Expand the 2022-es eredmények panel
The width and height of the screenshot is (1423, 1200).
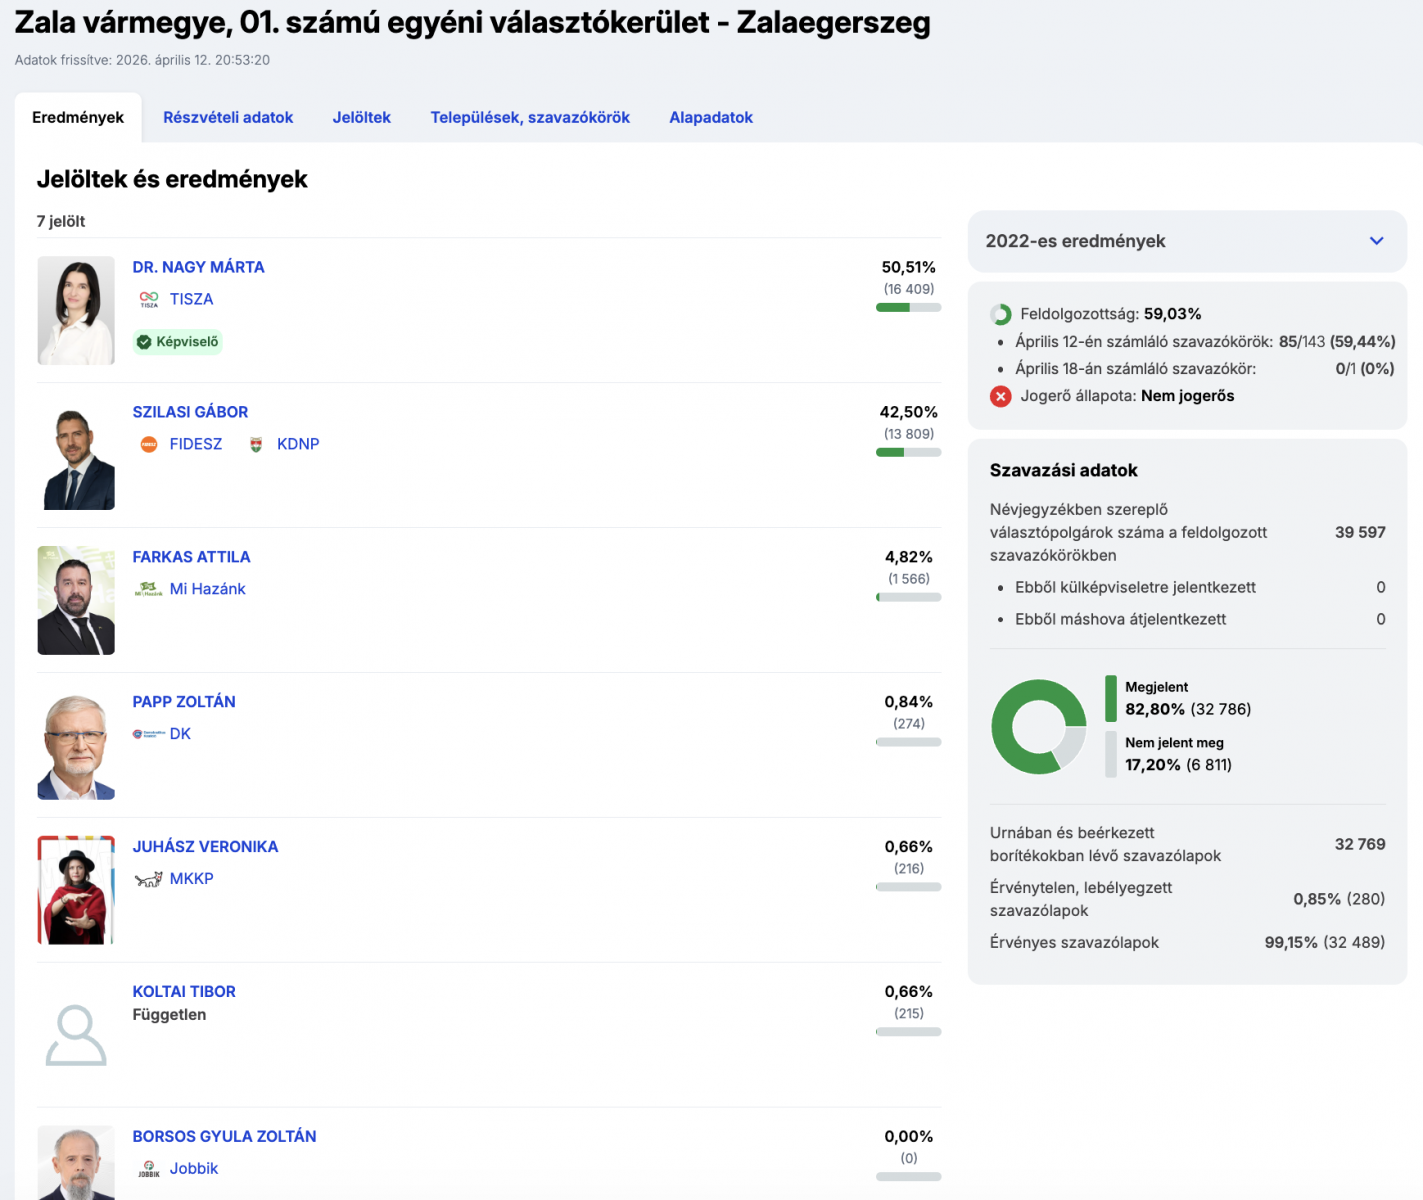click(x=1187, y=241)
